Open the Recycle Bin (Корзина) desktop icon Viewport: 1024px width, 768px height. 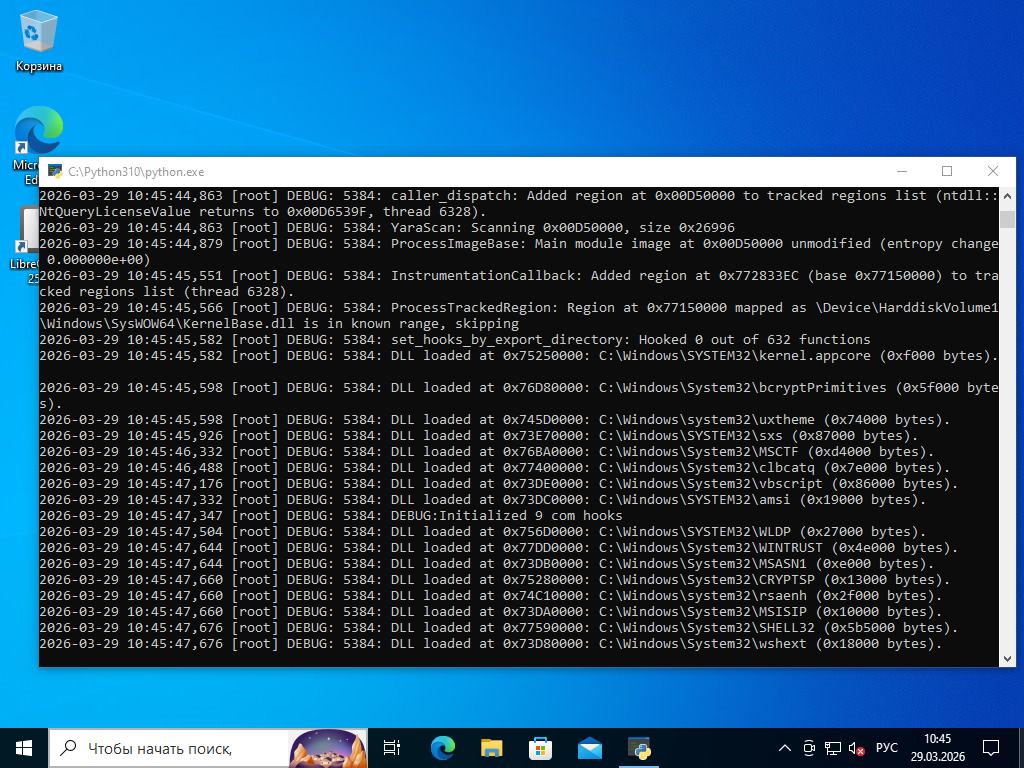click(x=38, y=40)
